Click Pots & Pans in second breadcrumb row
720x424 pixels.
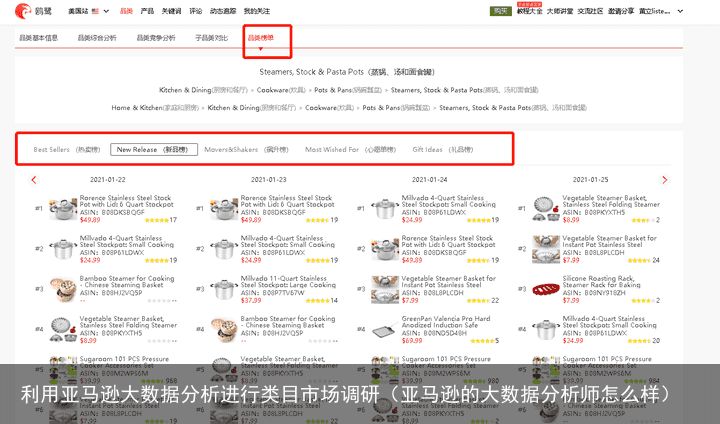click(x=380, y=107)
